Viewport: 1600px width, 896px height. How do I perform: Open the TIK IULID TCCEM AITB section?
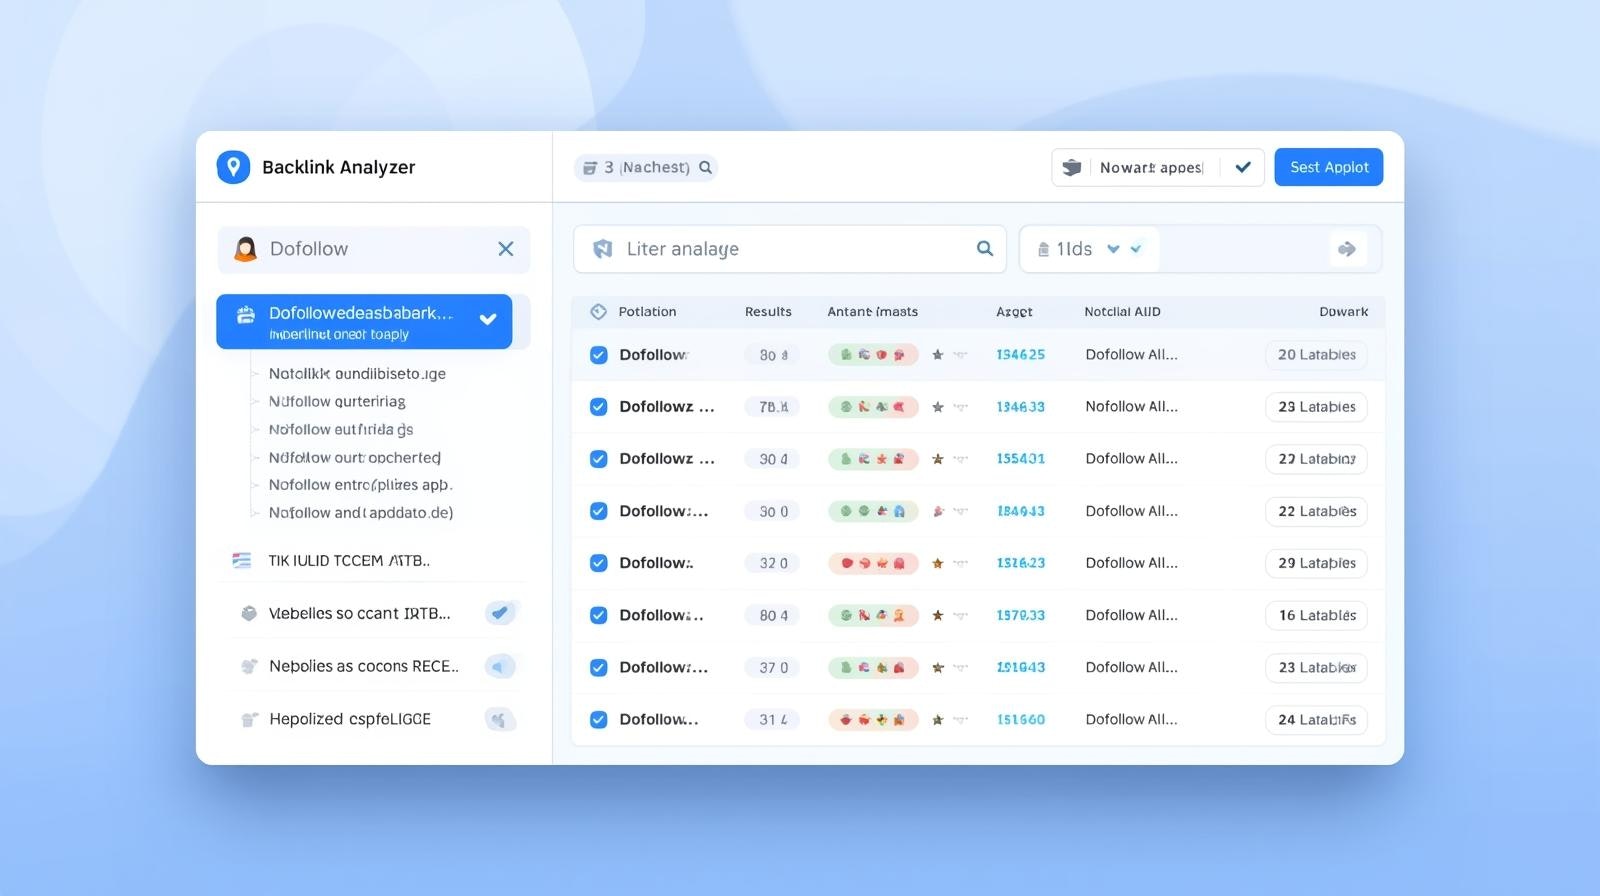[x=349, y=561]
